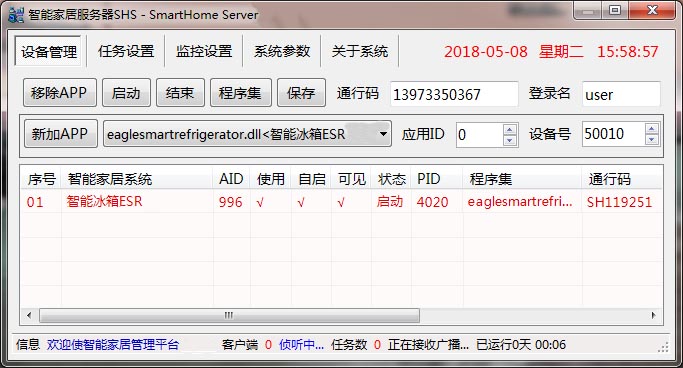Minimize the SmartHome Server window

[x=588, y=10]
